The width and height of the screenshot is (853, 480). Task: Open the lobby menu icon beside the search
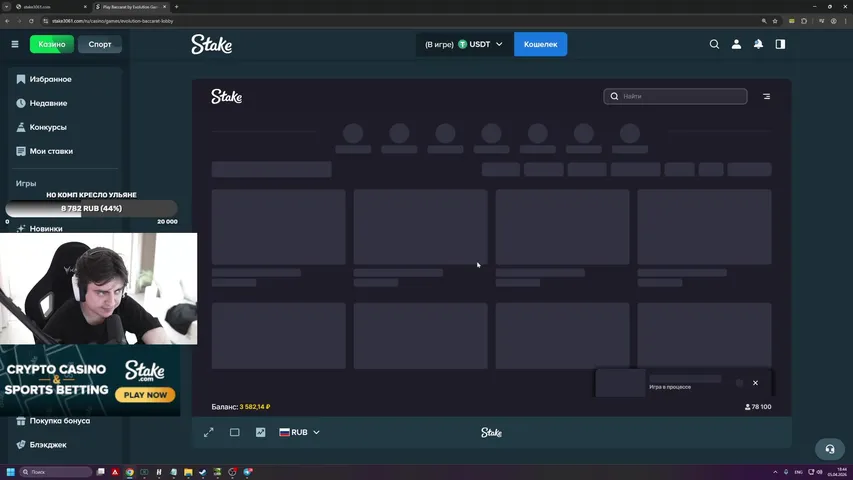766,97
